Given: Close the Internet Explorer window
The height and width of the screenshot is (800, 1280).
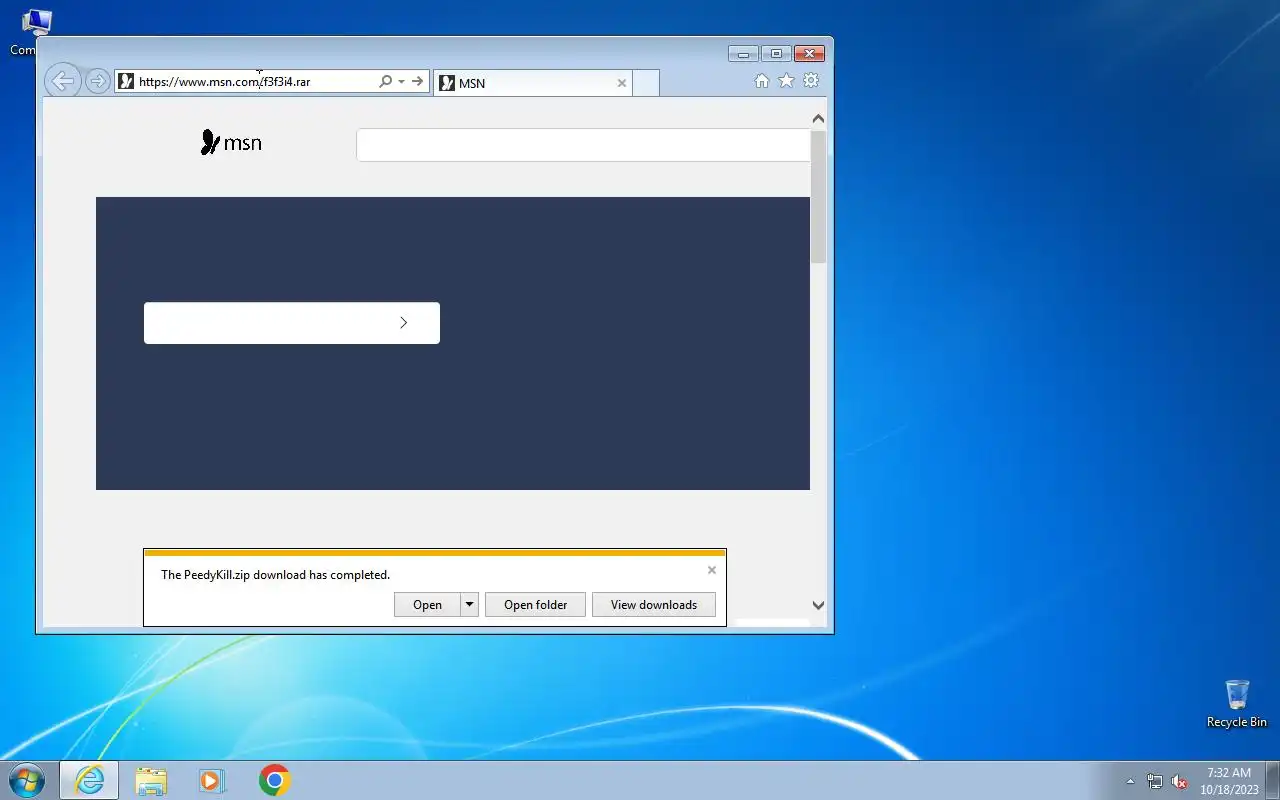Looking at the screenshot, I should [810, 54].
